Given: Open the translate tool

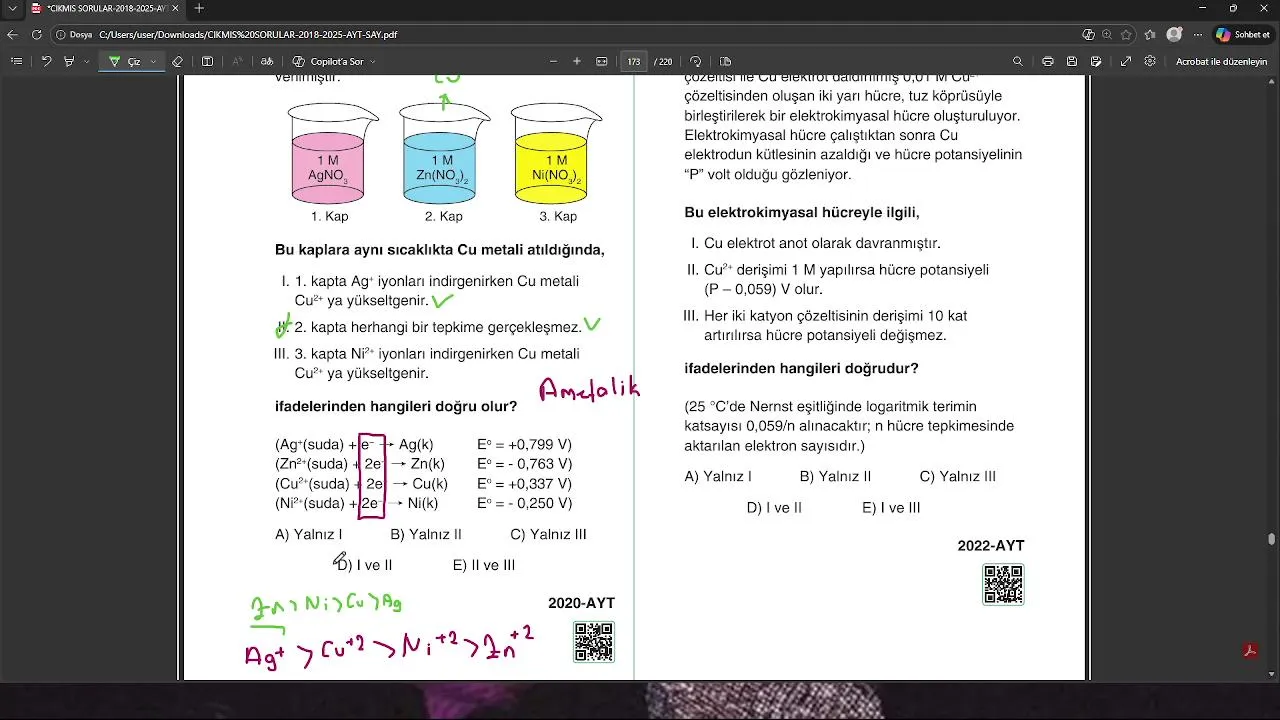Looking at the screenshot, I should 267,61.
